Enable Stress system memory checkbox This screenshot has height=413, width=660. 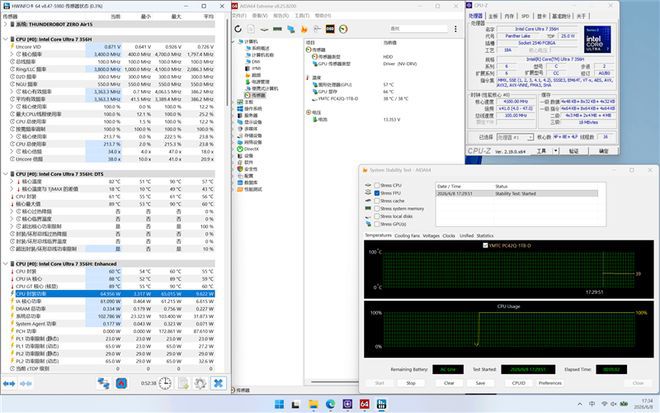pyautogui.click(x=377, y=209)
